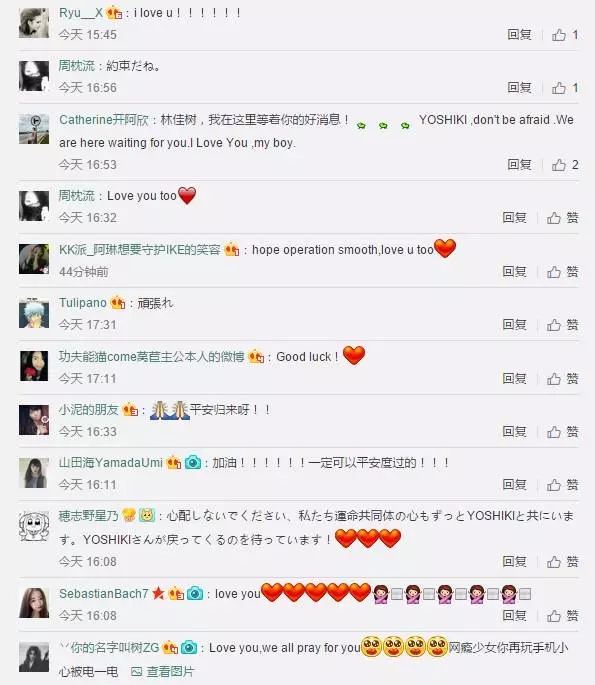Reply to Ryu__X's comment using 回复
Image resolution: width=595 pixels, height=685 pixels.
tap(519, 35)
